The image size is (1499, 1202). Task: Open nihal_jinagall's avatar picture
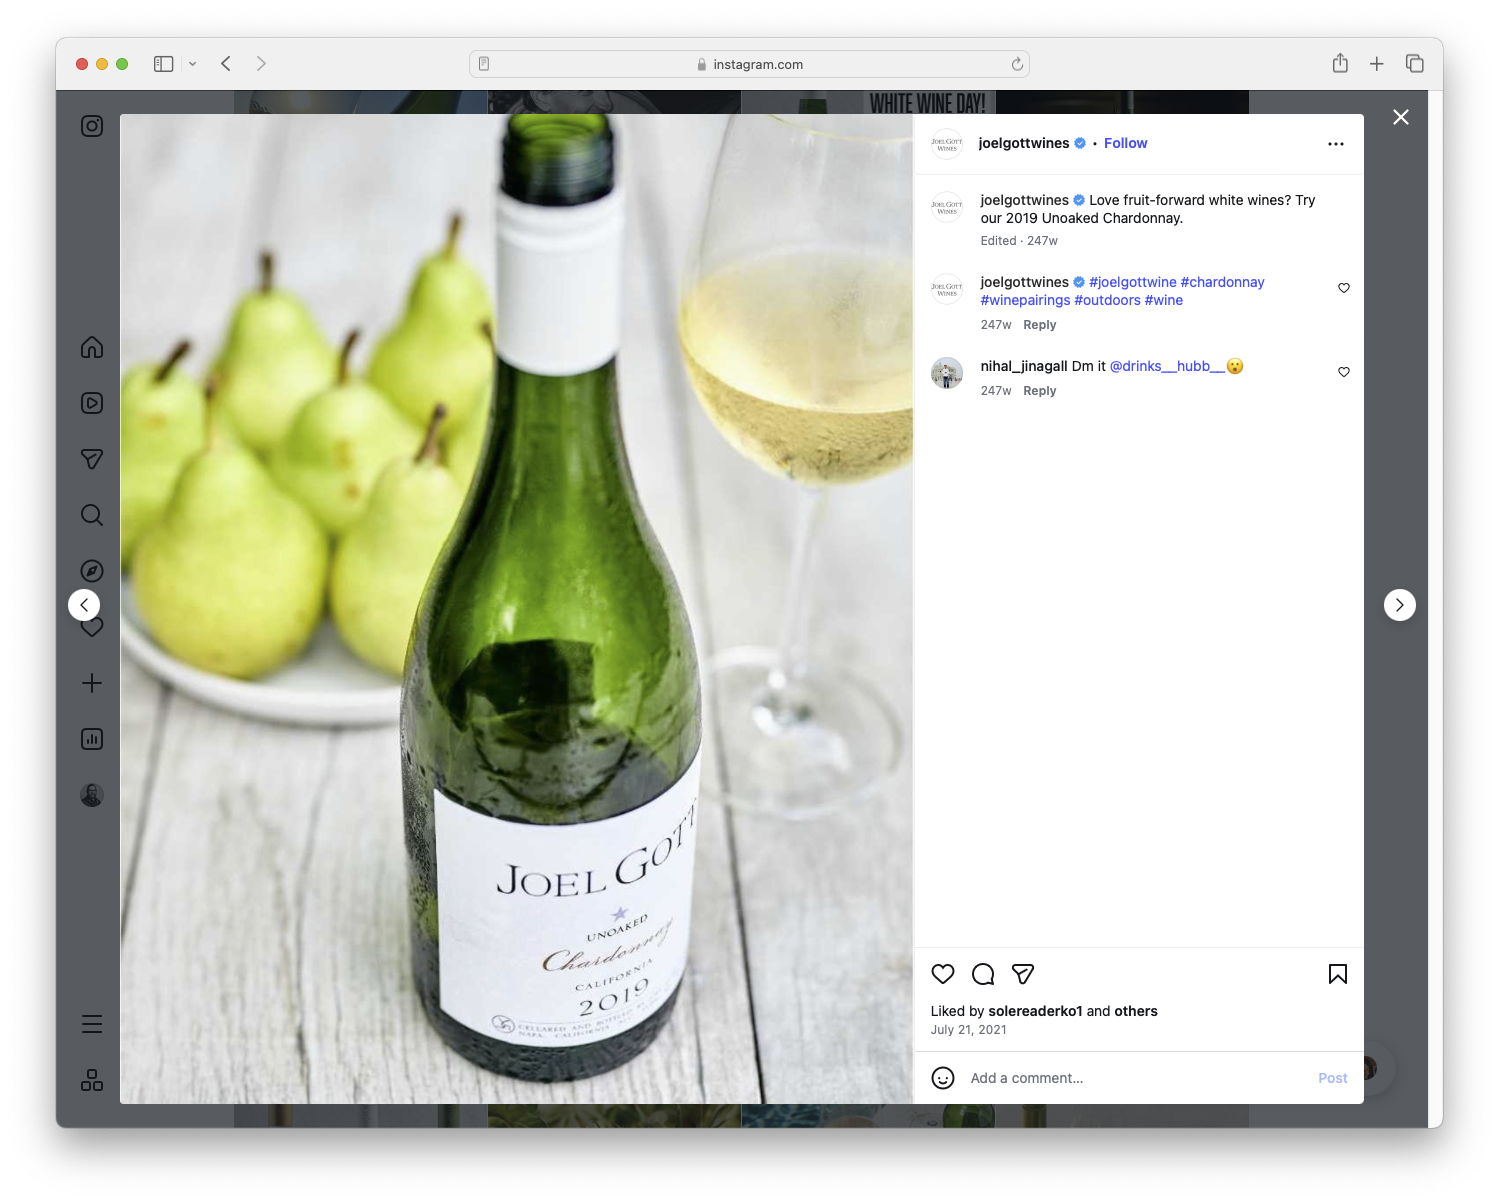tap(947, 373)
